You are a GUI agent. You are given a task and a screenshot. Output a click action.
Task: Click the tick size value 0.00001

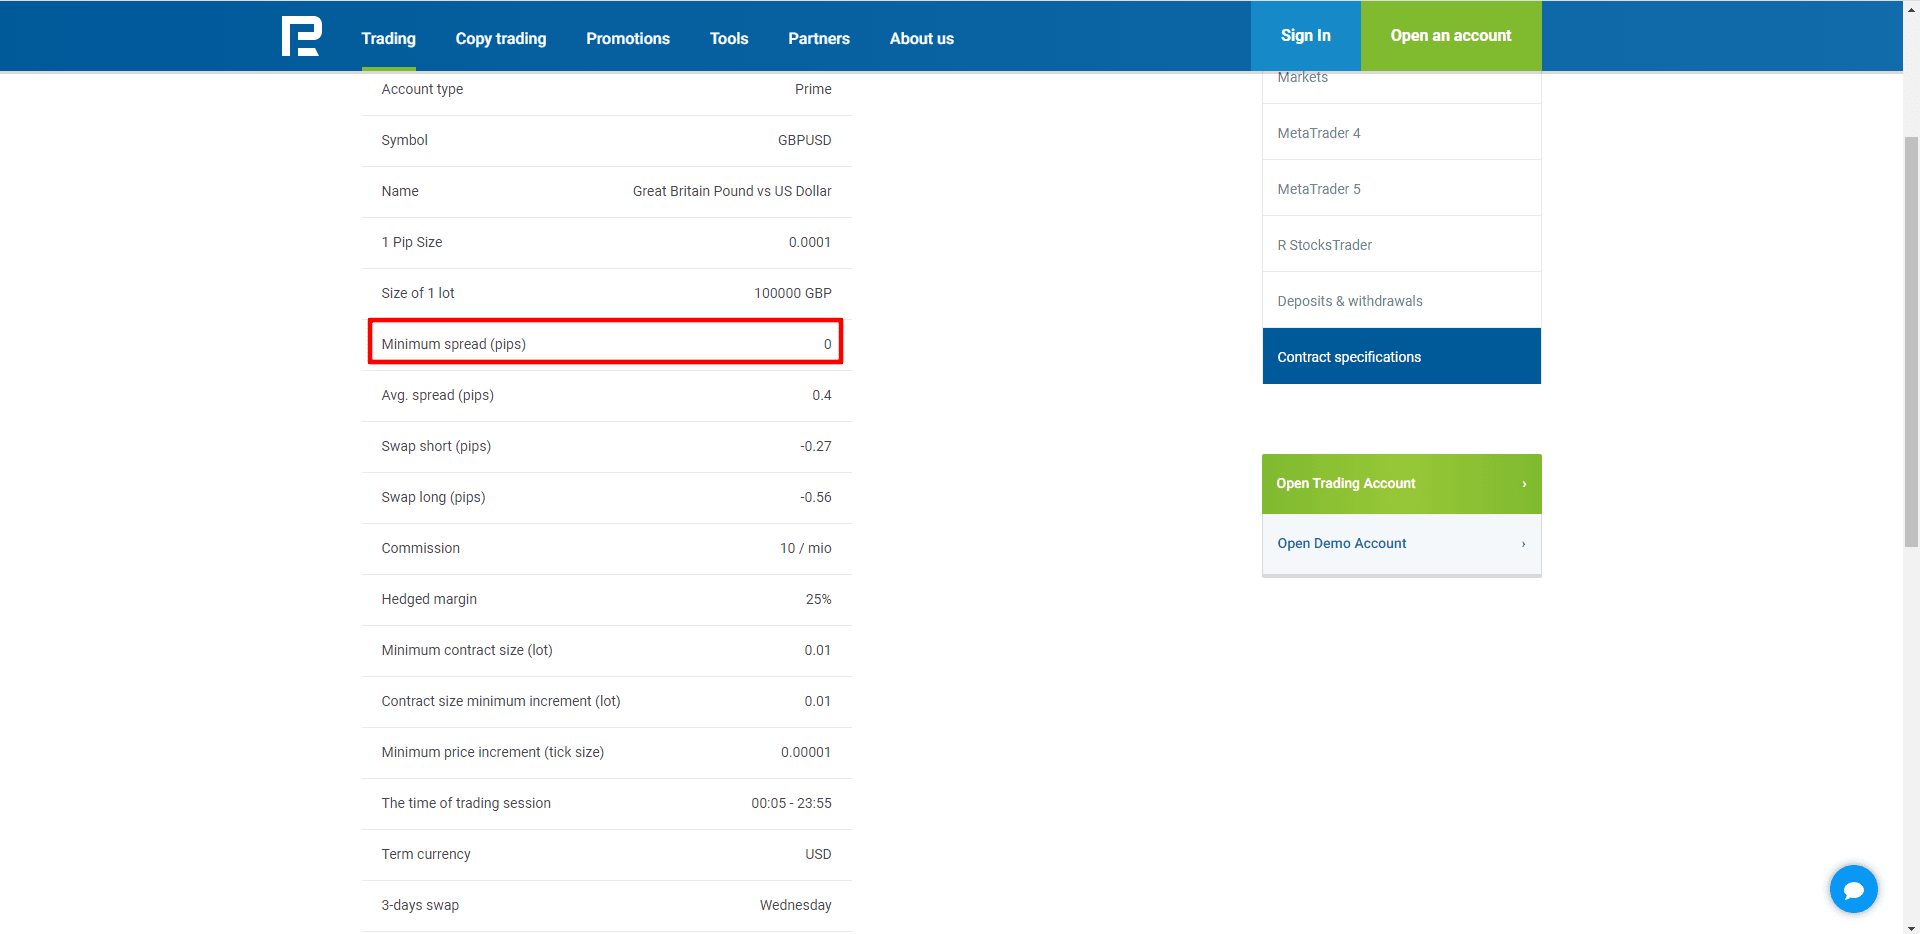click(x=806, y=752)
